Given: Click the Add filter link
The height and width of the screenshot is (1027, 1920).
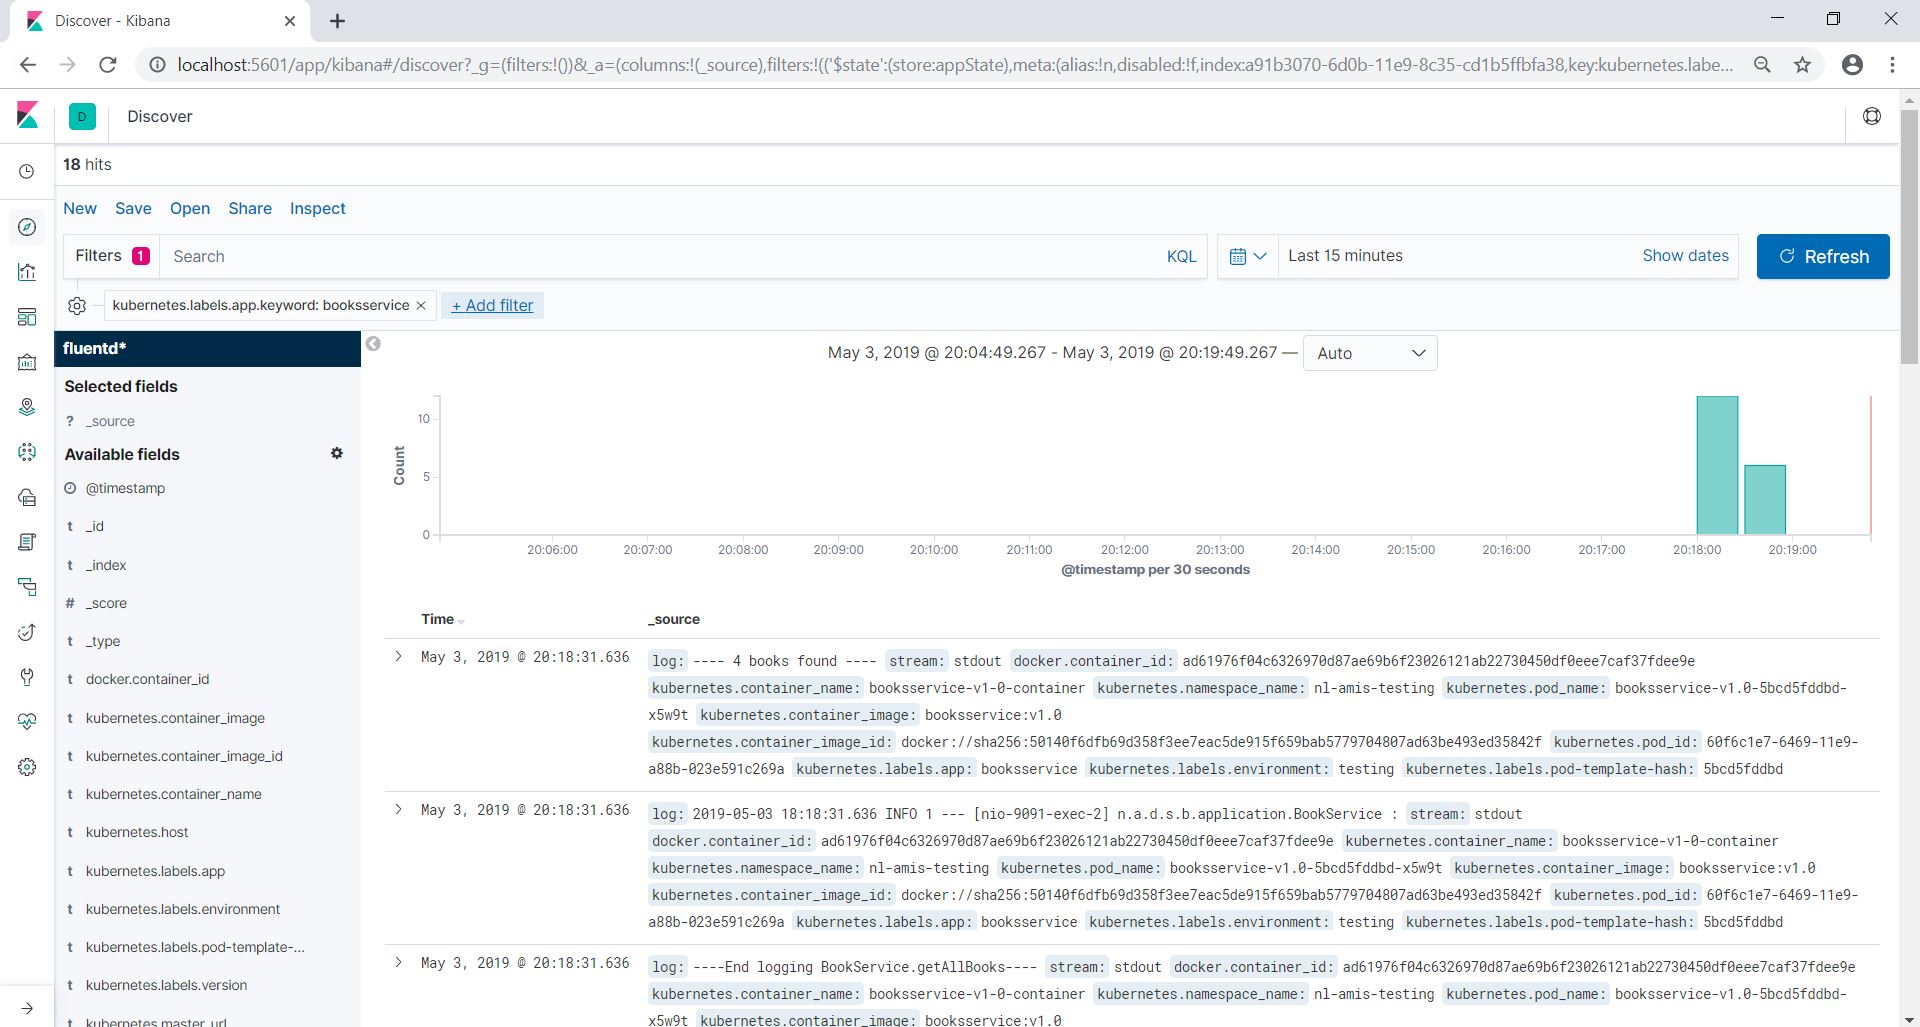Looking at the screenshot, I should click(x=492, y=306).
